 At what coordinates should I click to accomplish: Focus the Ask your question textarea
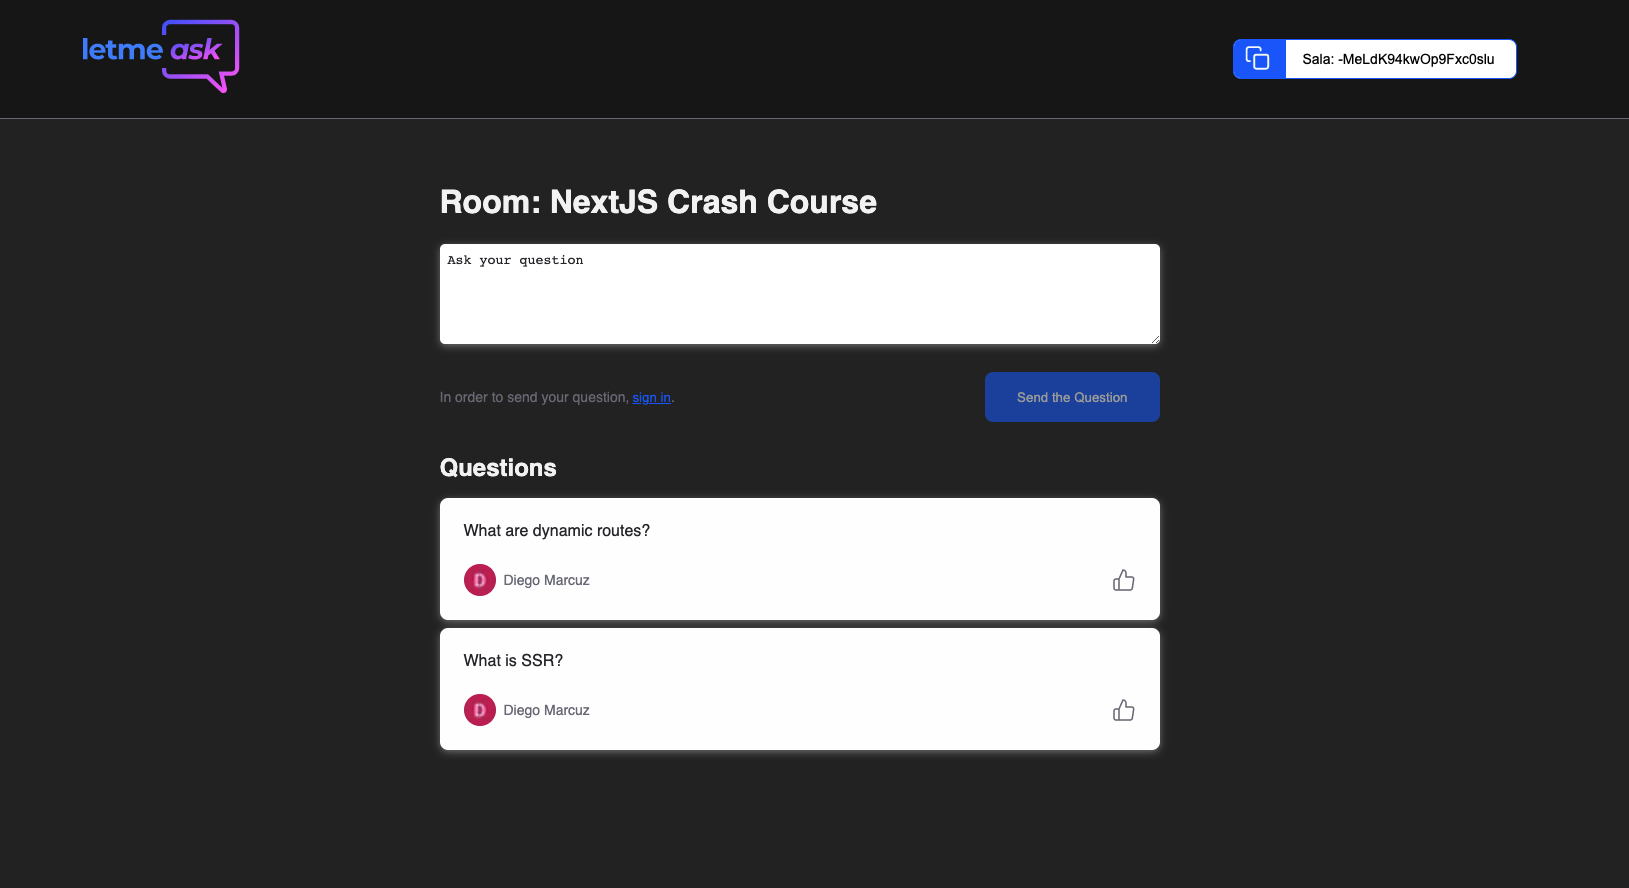800,294
